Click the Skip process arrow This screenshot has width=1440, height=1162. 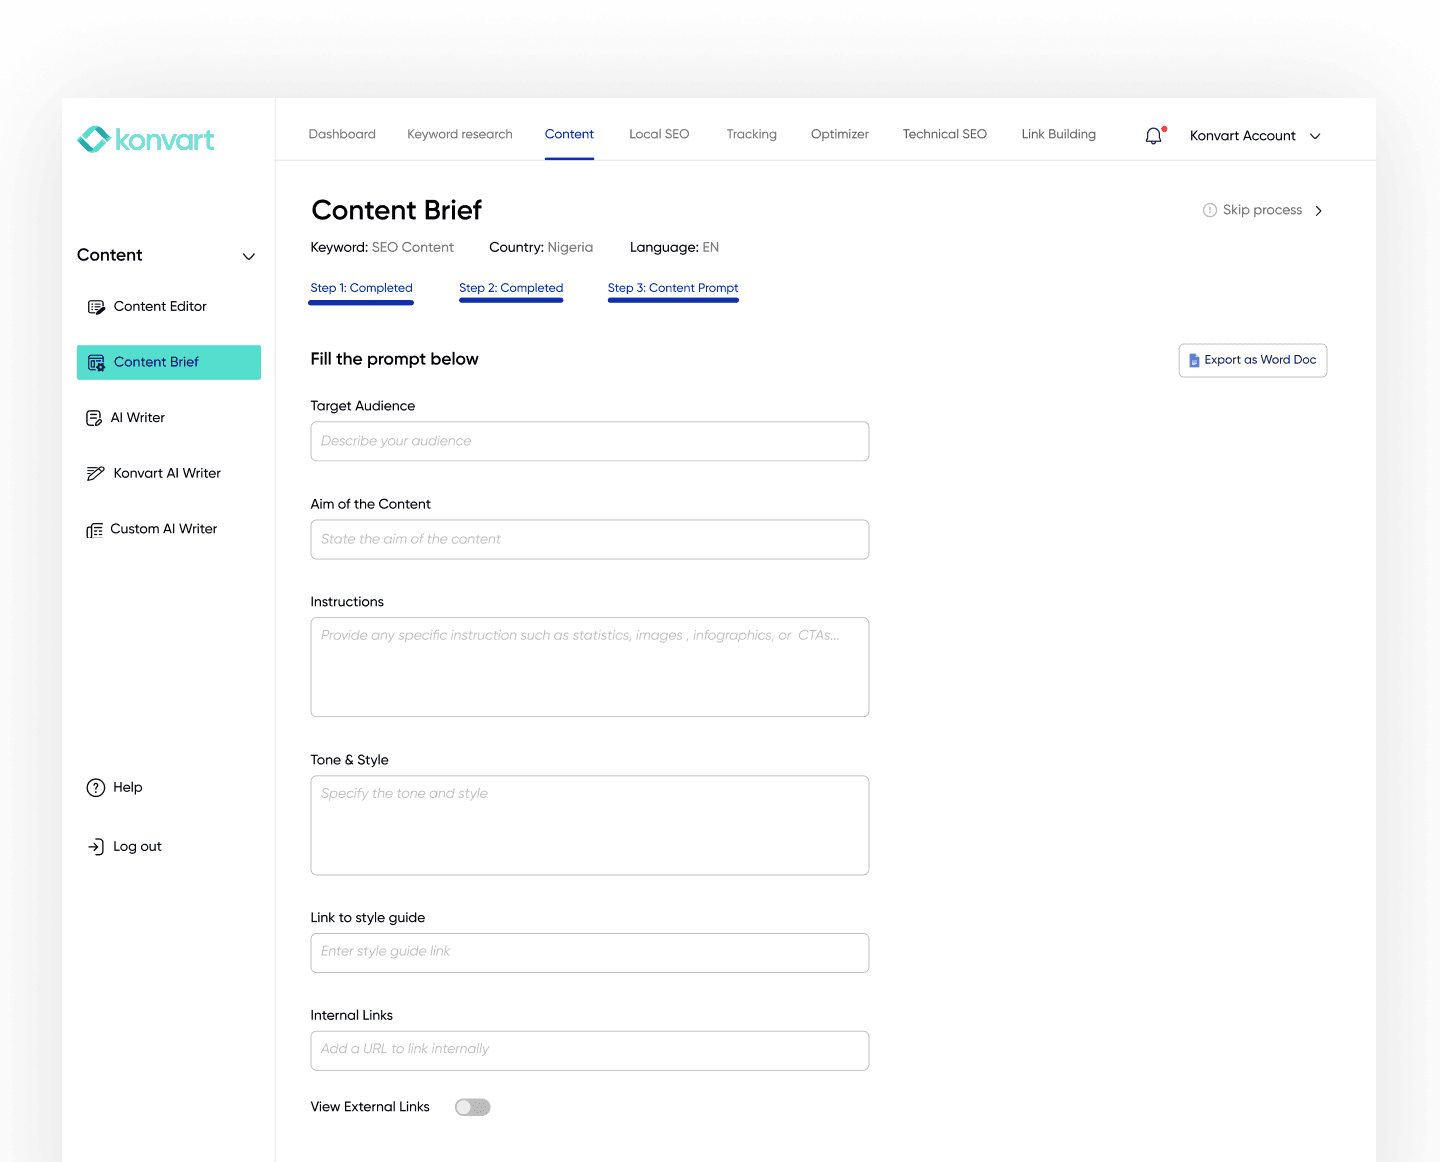coord(1318,211)
